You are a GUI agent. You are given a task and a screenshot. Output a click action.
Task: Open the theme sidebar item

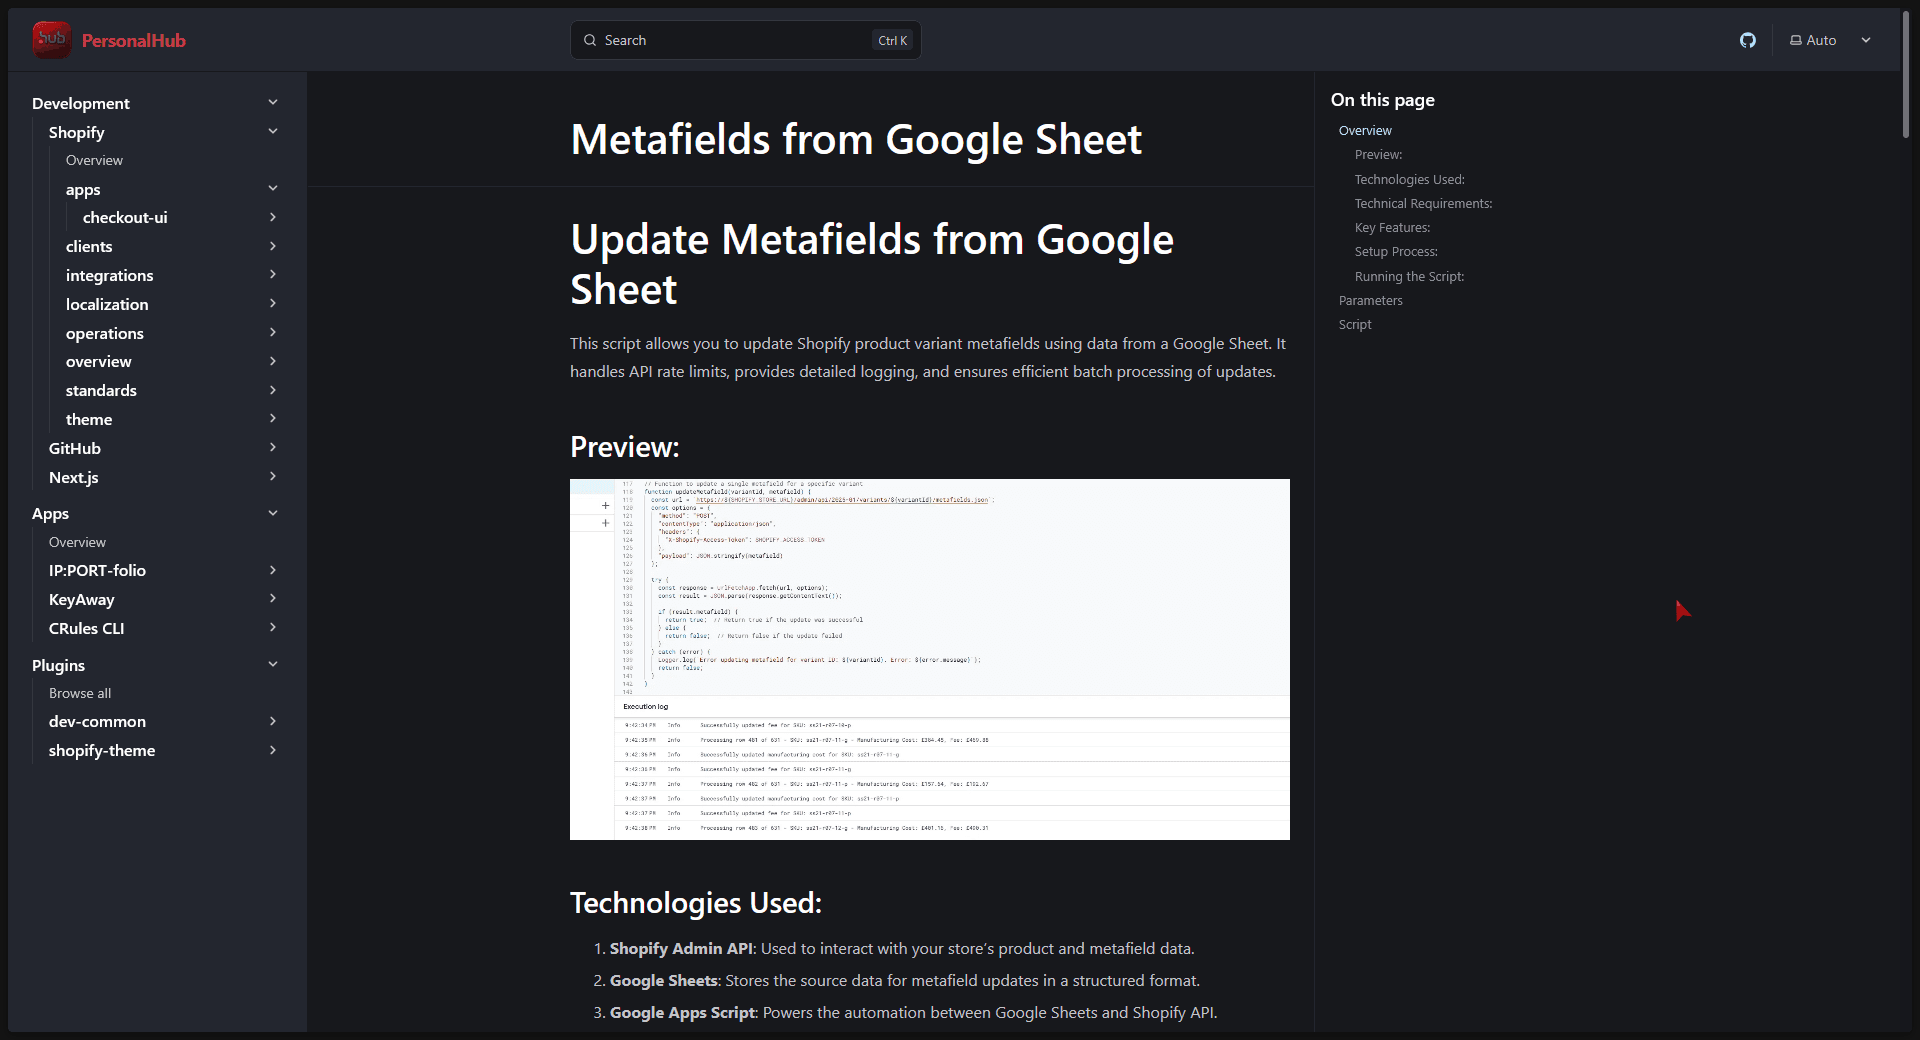point(89,419)
